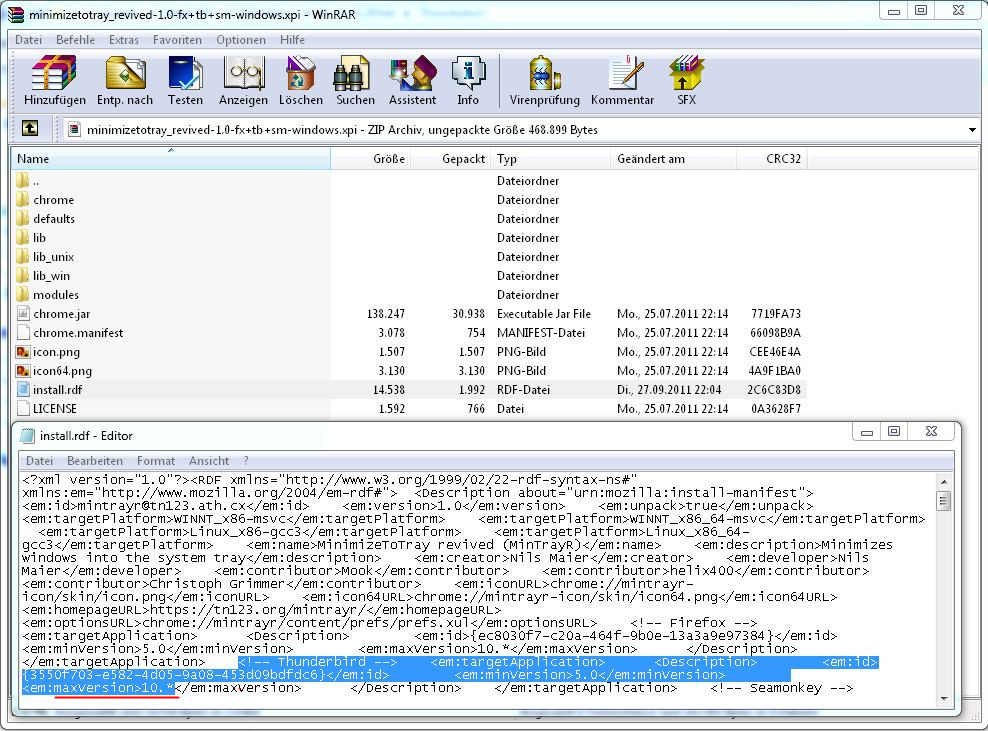Minimize the install.rdf Editor window
This screenshot has height=731, width=988.
coord(867,432)
